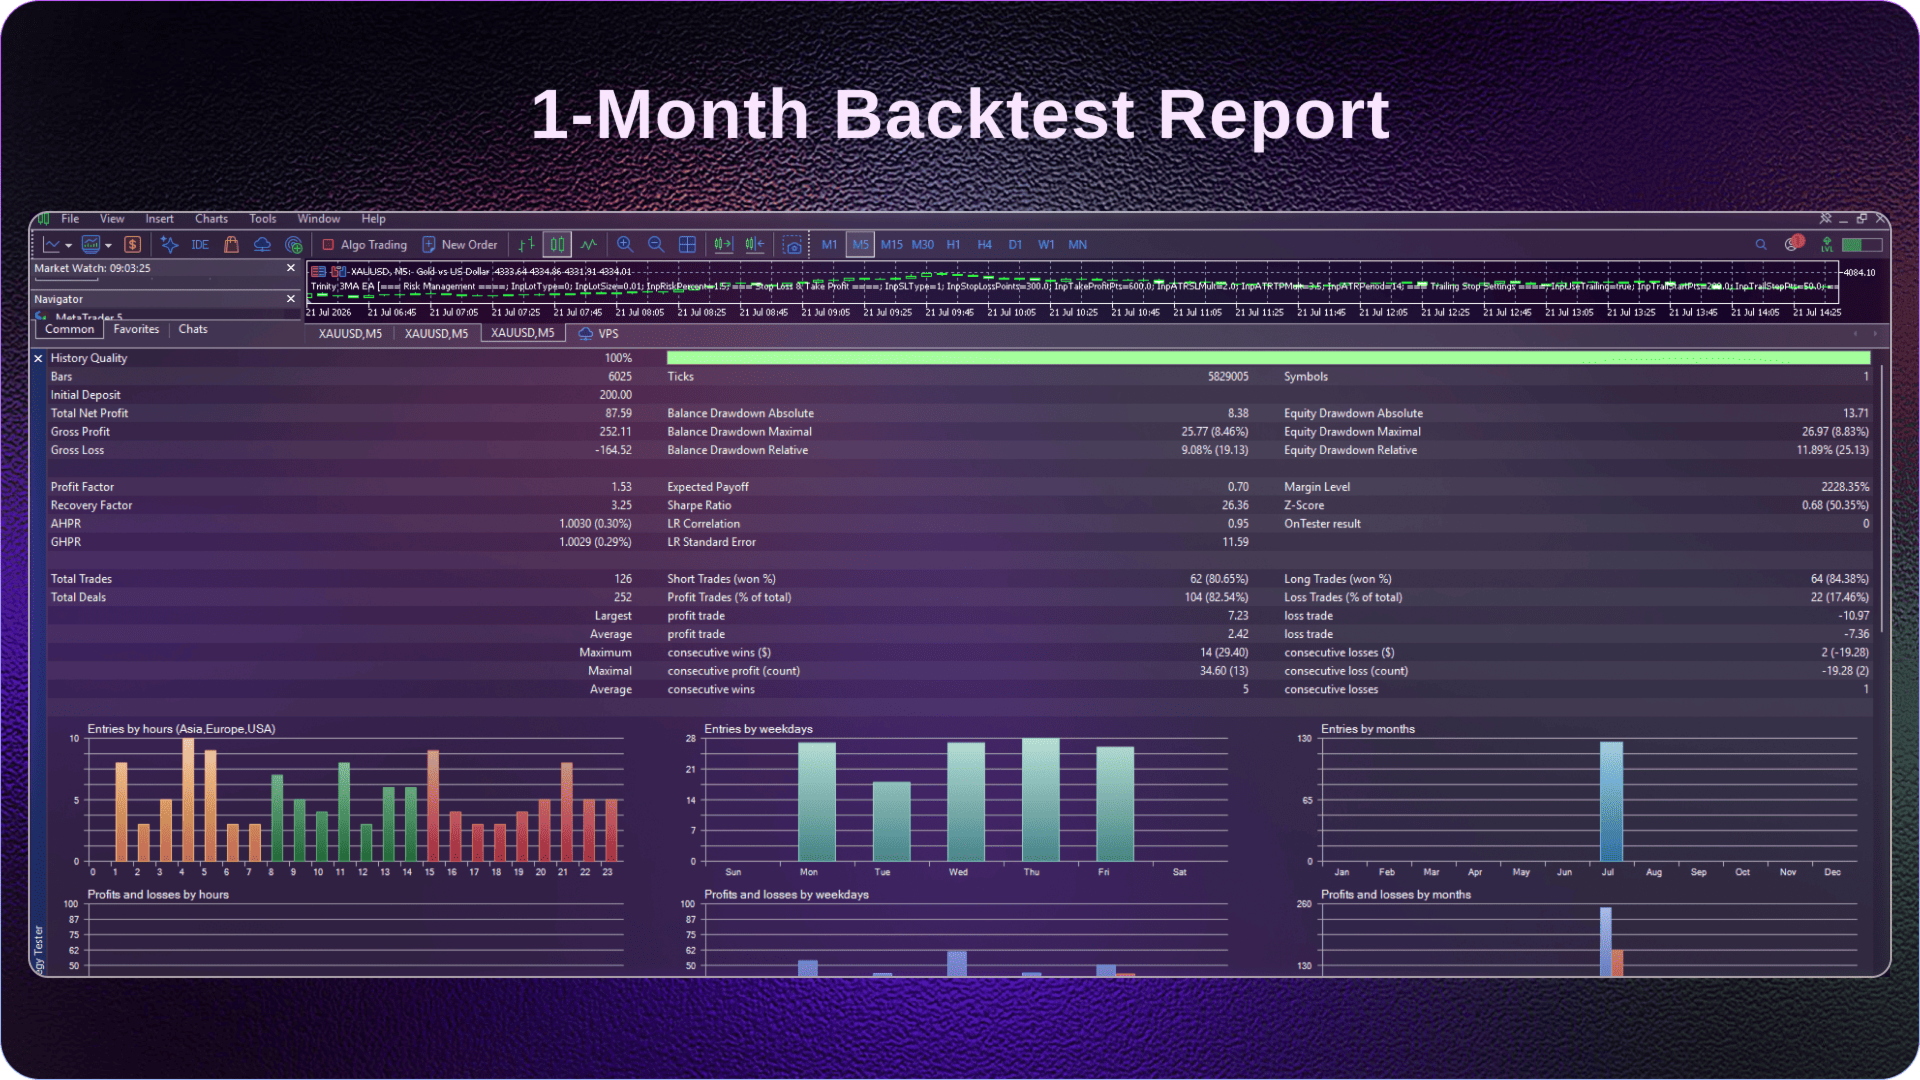
Task: Click the Thu bar in Entries by weekdays
Action: coord(1040,800)
